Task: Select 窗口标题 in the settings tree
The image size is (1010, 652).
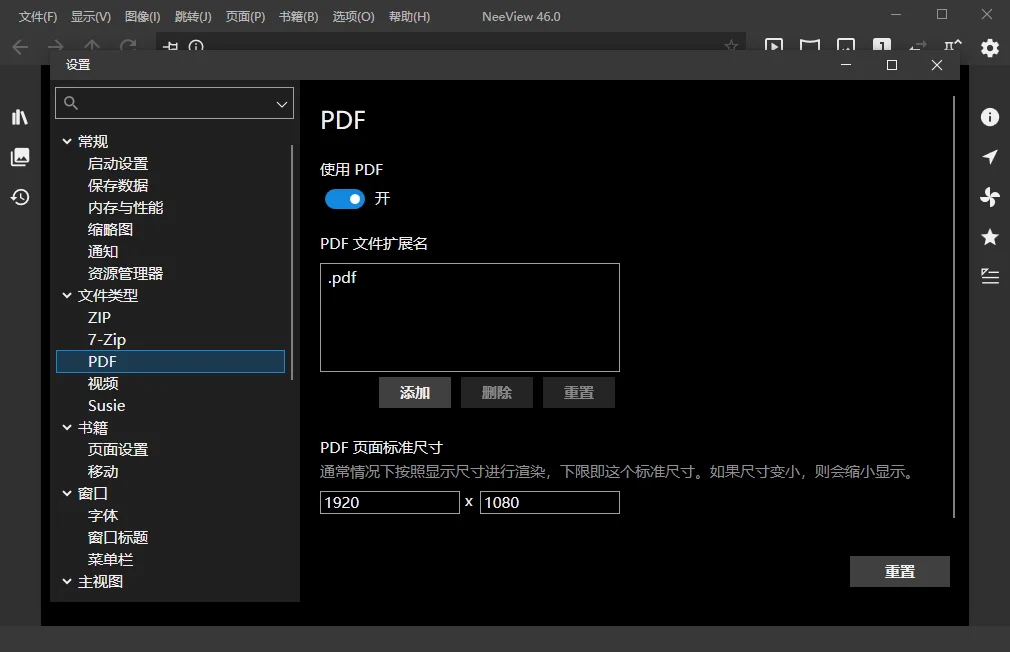Action: coord(118,537)
